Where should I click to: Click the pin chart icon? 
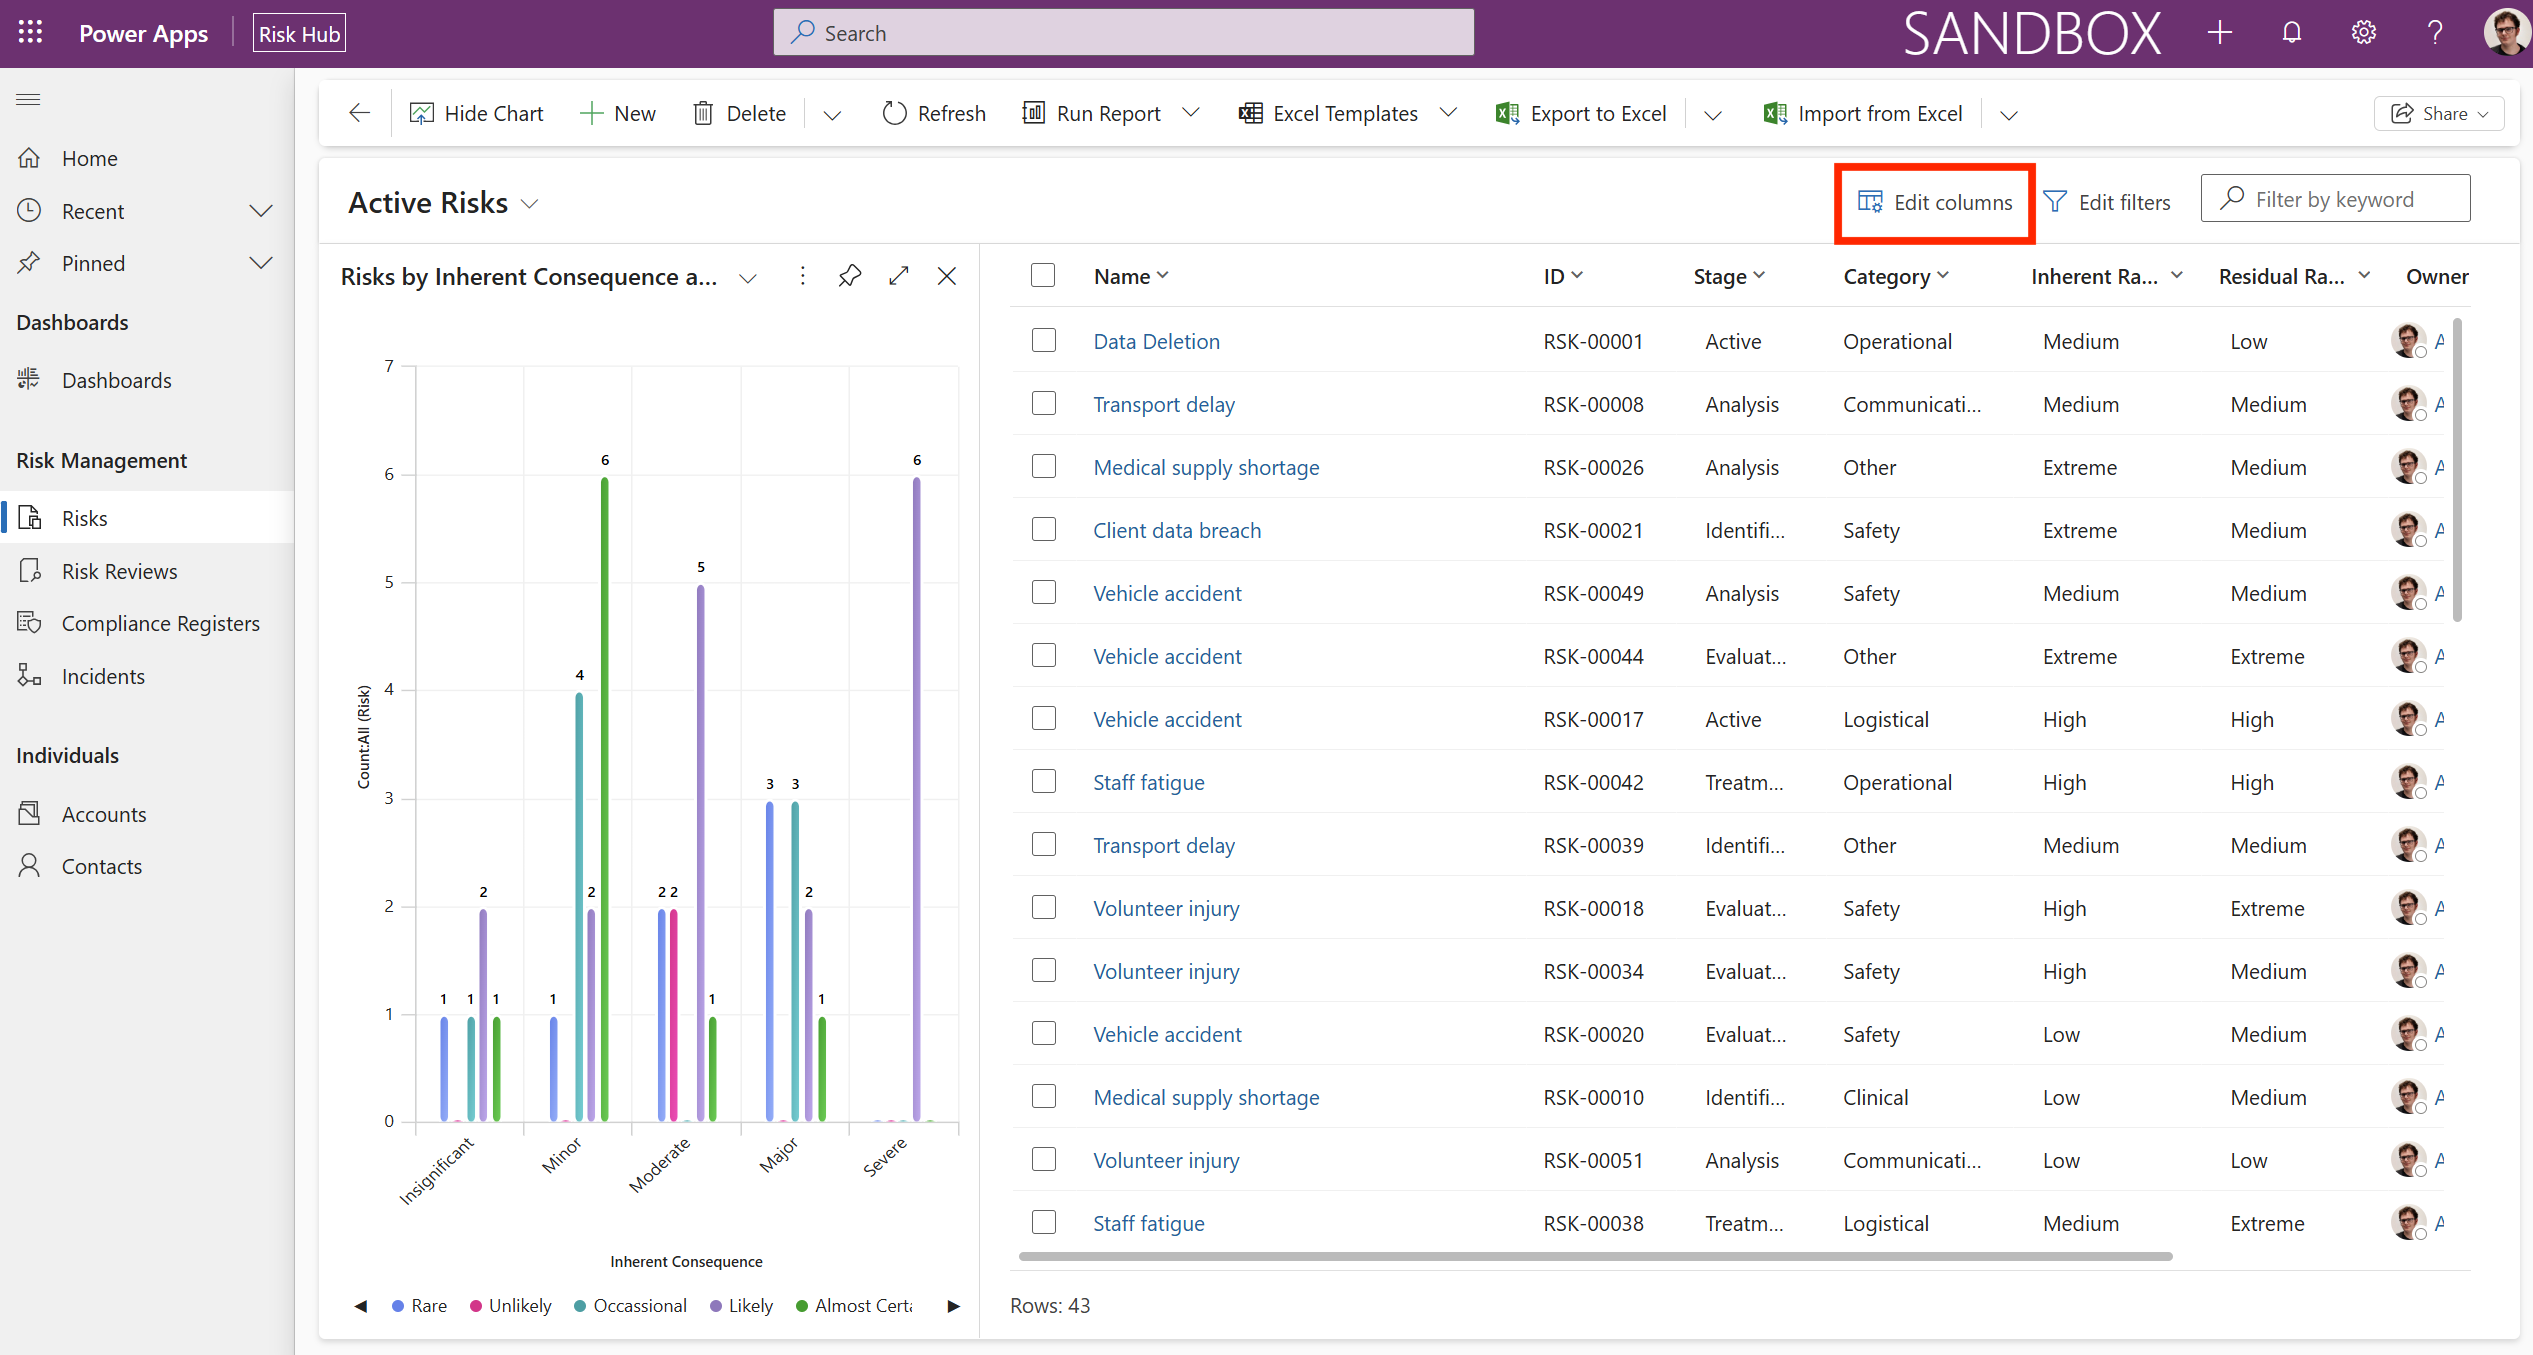[849, 276]
